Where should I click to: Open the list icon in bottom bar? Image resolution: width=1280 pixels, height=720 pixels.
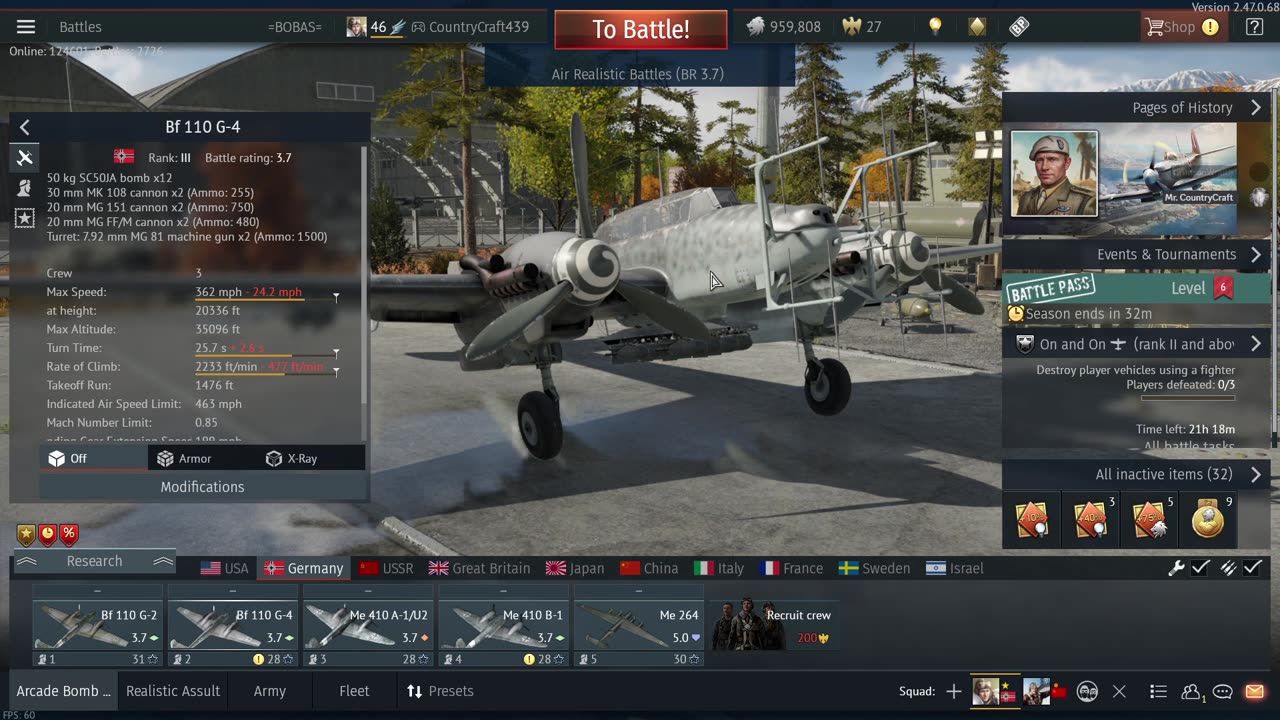(1158, 691)
